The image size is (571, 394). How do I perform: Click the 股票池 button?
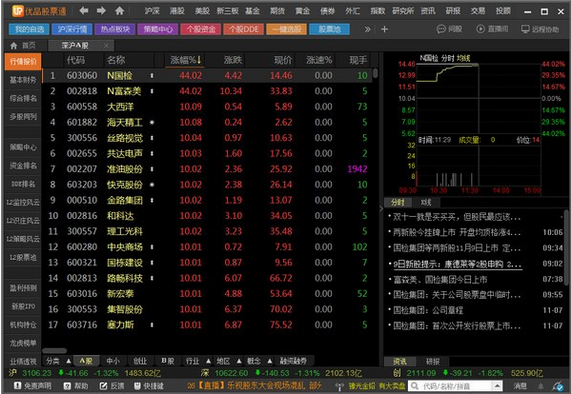coord(330,29)
